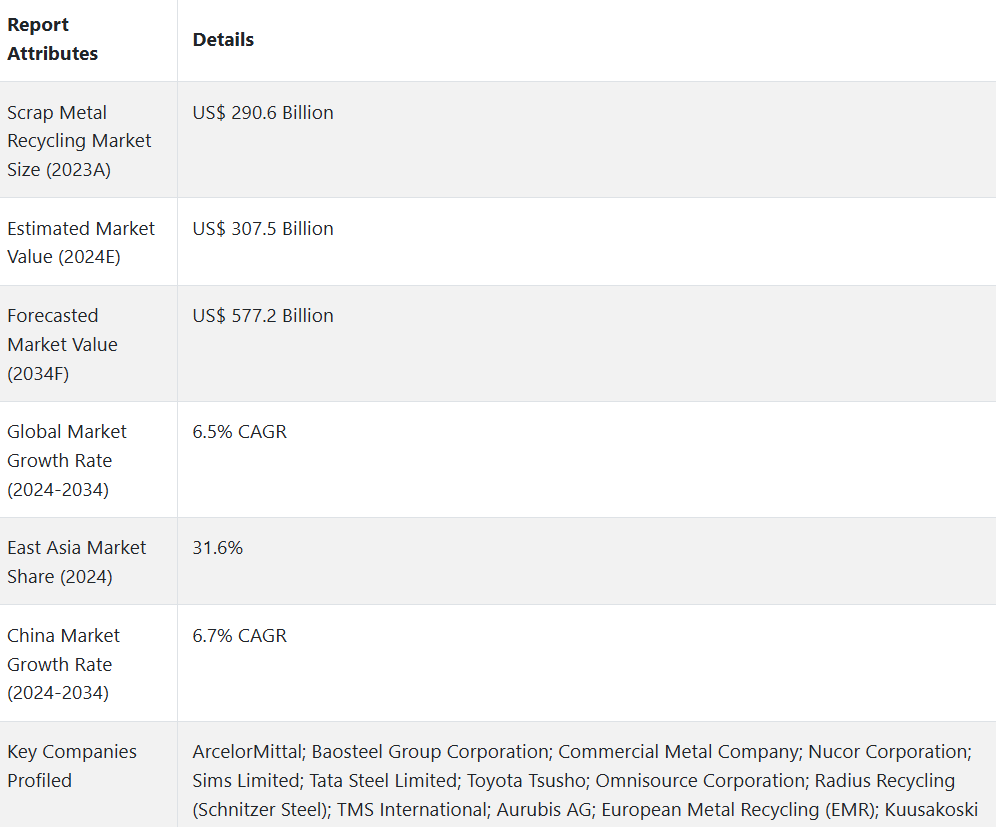Image resolution: width=996 pixels, height=827 pixels.
Task: Click the 6.5% CAGR value
Action: (x=240, y=431)
